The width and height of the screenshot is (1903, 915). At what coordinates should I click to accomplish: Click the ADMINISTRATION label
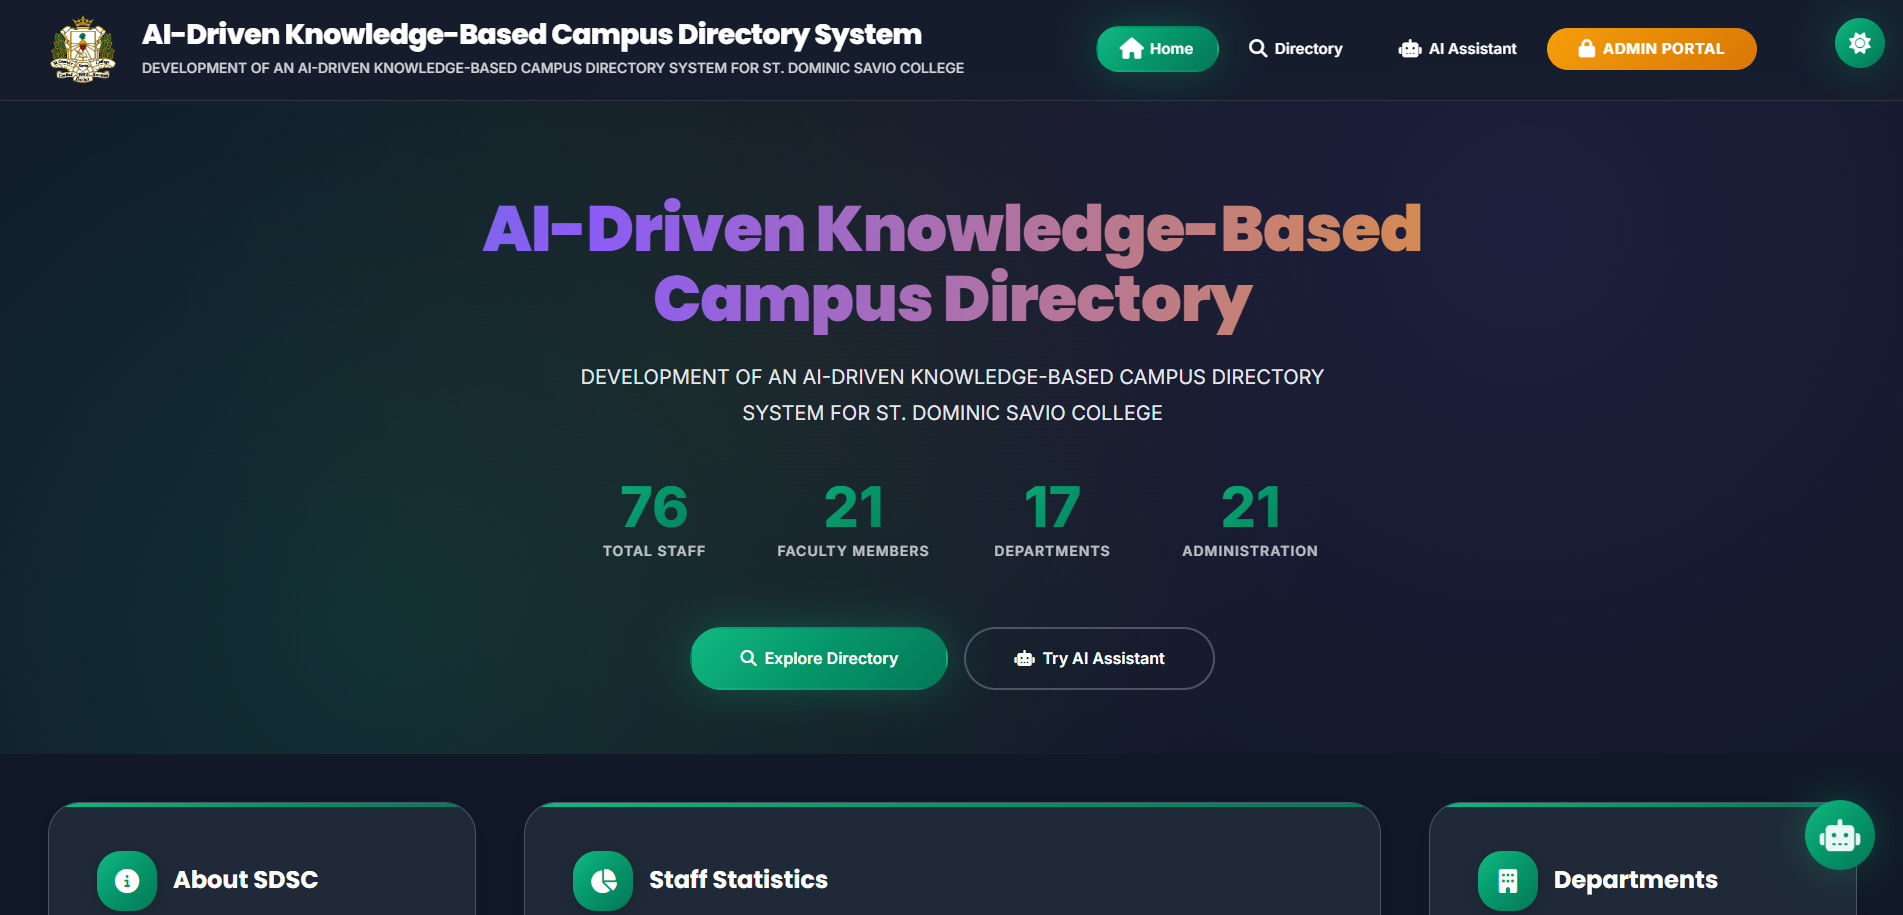1250,551
